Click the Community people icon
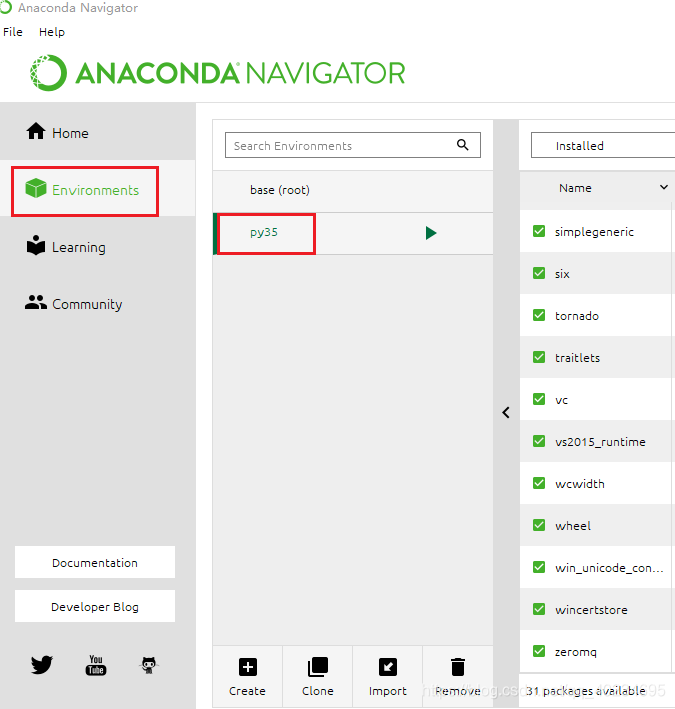 tap(36, 302)
